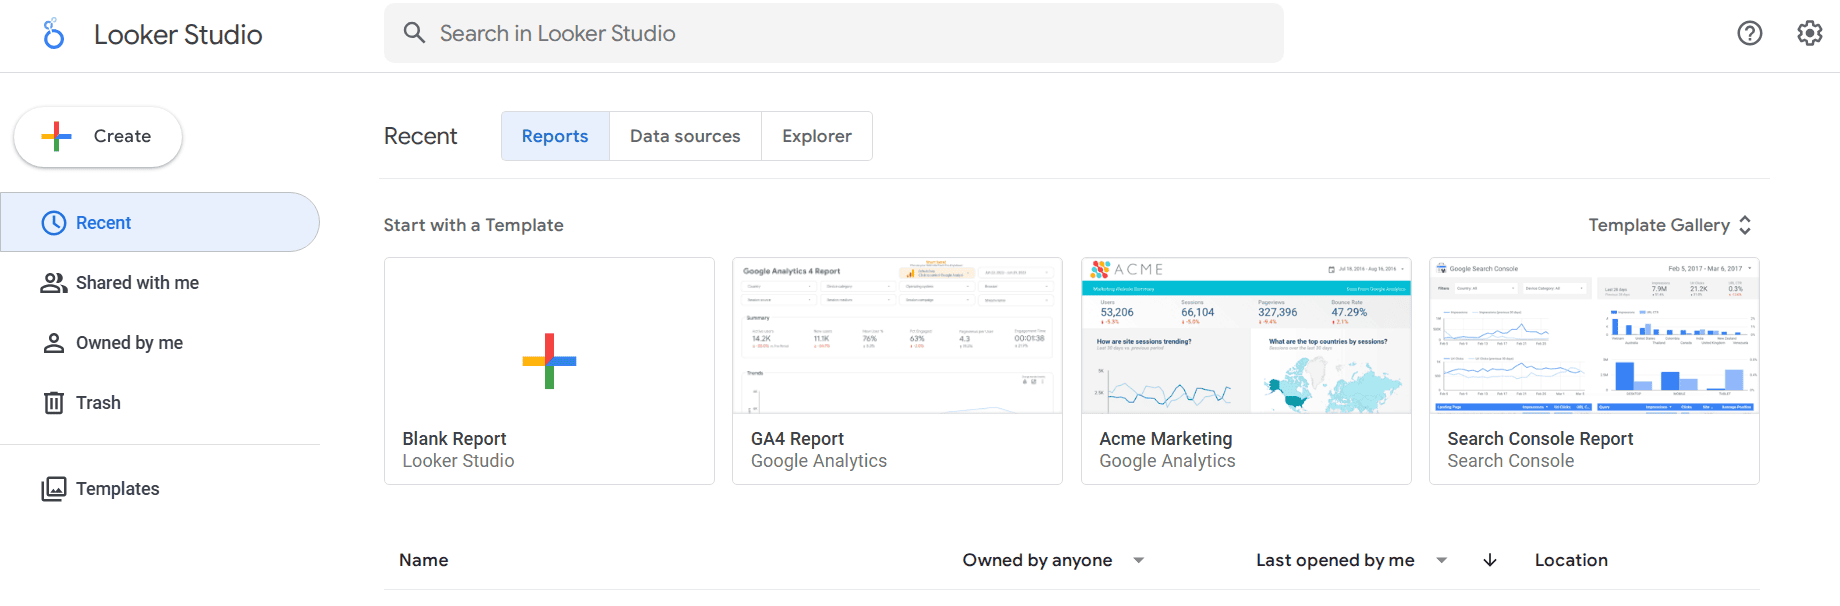The width and height of the screenshot is (1840, 606).
Task: Click the Recent clock icon
Action: [x=54, y=223]
